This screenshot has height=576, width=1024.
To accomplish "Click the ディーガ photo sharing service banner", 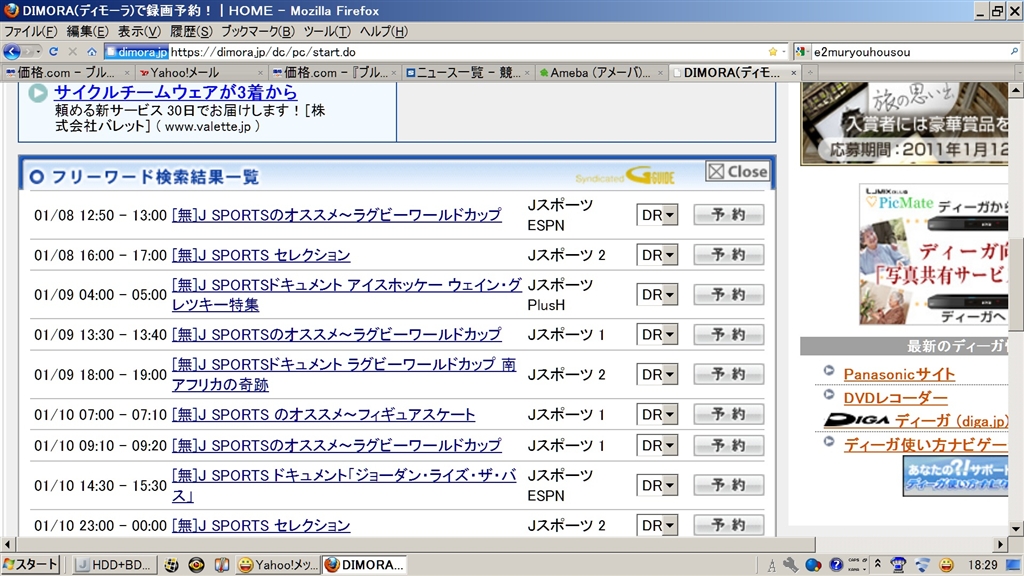I will 934,254.
